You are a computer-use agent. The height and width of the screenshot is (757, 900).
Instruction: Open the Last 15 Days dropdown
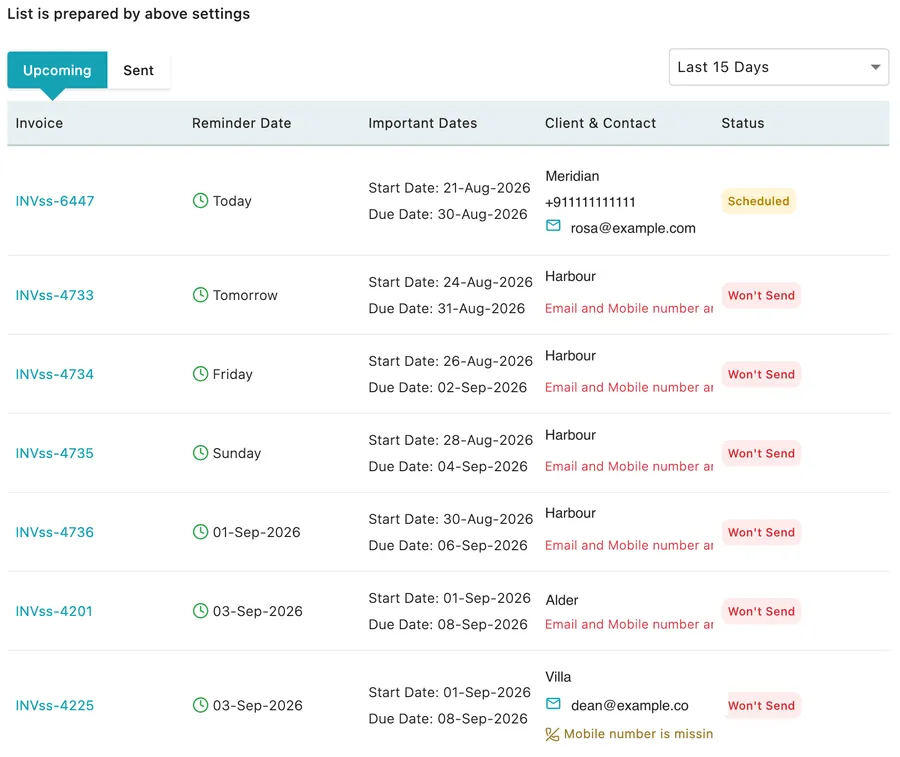click(778, 67)
